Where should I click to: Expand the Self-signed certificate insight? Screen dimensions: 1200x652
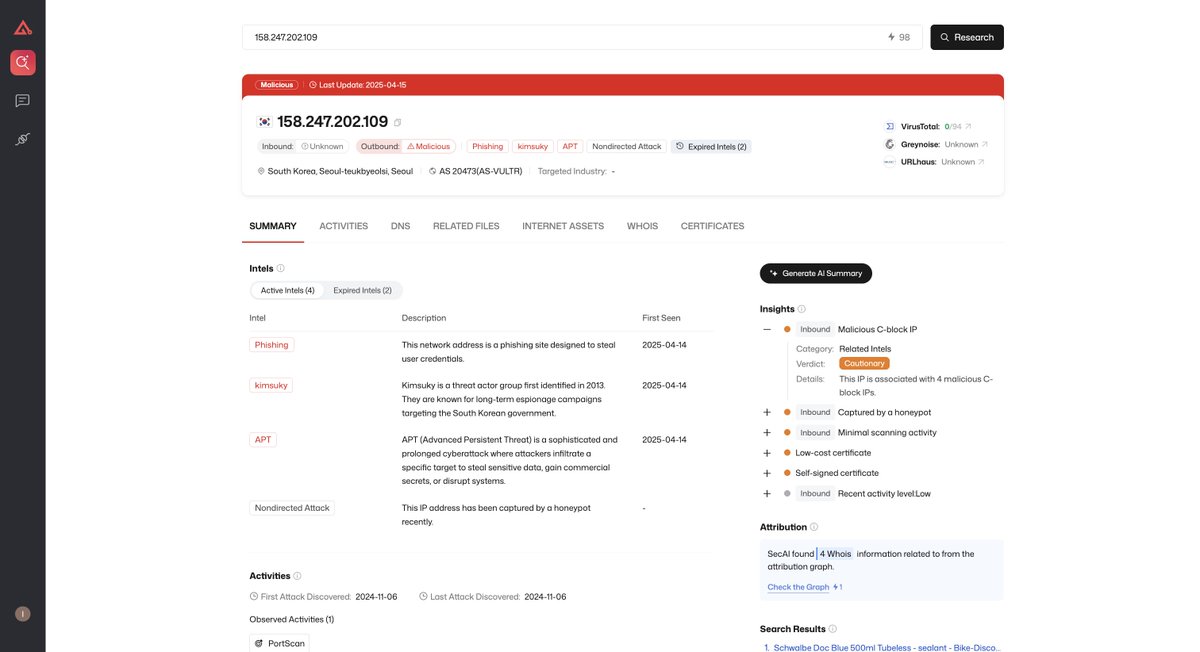[767, 473]
